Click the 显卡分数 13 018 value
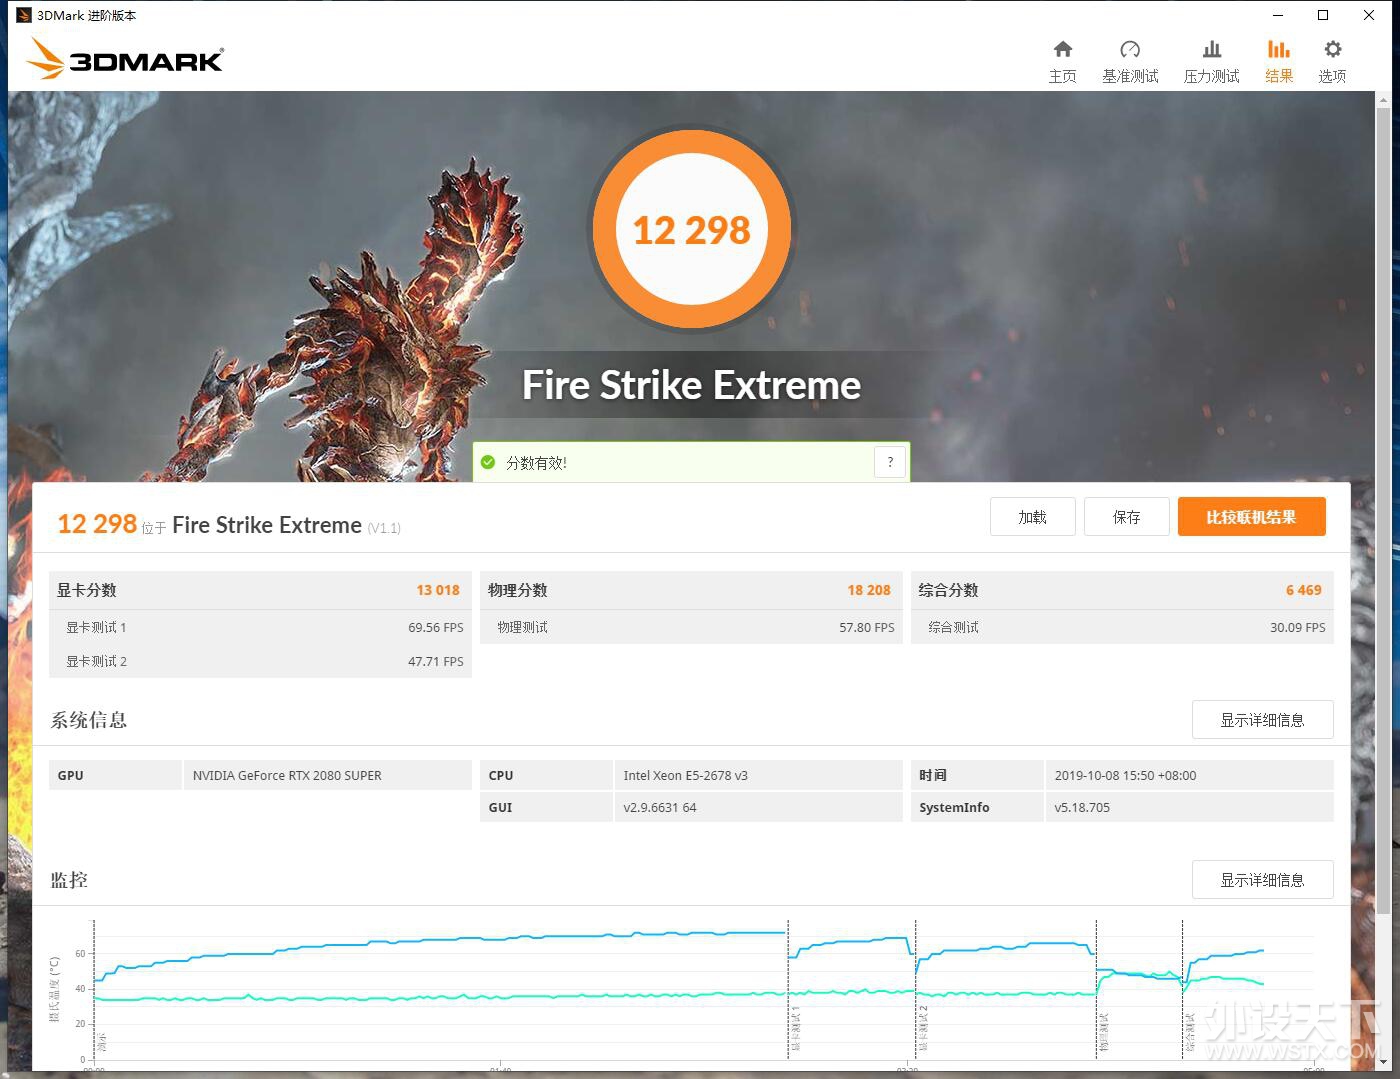Viewport: 1400px width, 1079px height. [438, 590]
